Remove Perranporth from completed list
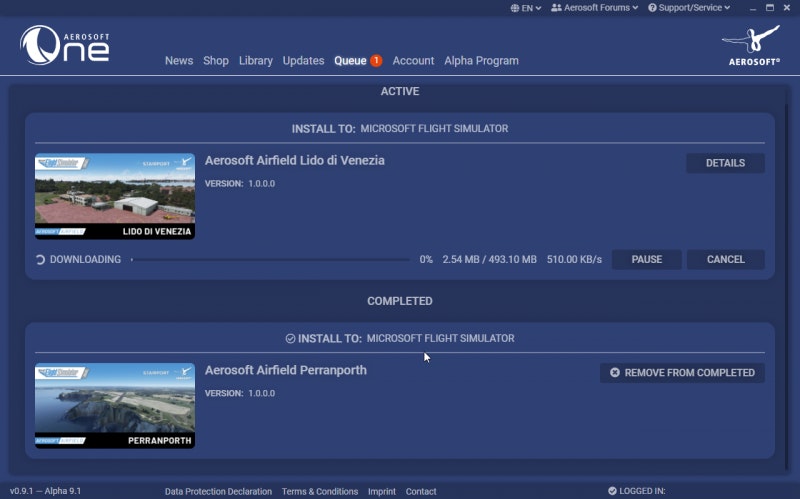The width and height of the screenshot is (800, 499). click(x=682, y=373)
